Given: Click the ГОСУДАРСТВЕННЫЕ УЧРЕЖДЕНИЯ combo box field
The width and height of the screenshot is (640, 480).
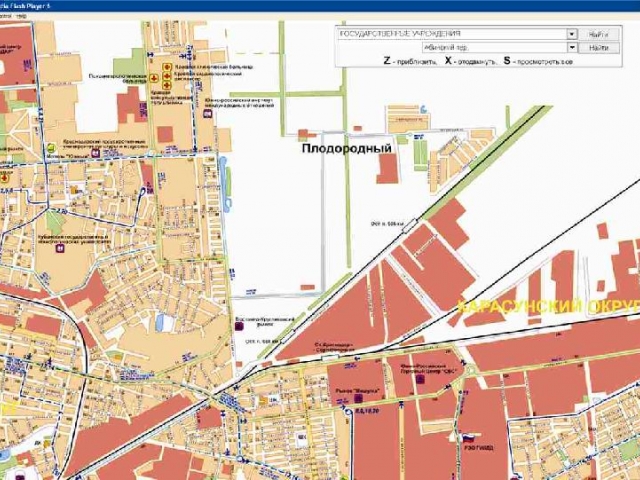Looking at the screenshot, I should pyautogui.click(x=452, y=34).
